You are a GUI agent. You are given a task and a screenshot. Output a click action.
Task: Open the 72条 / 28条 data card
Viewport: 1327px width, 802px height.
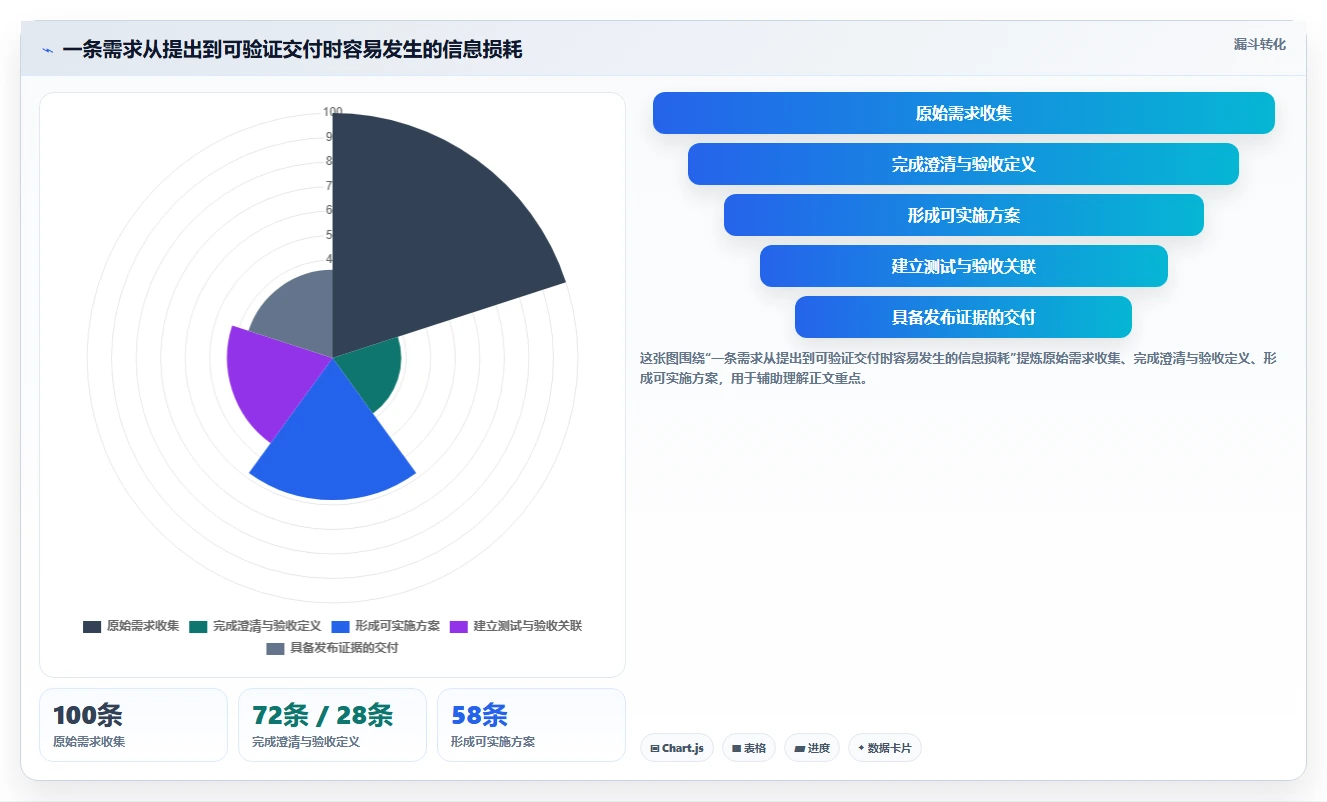pyautogui.click(x=332, y=725)
